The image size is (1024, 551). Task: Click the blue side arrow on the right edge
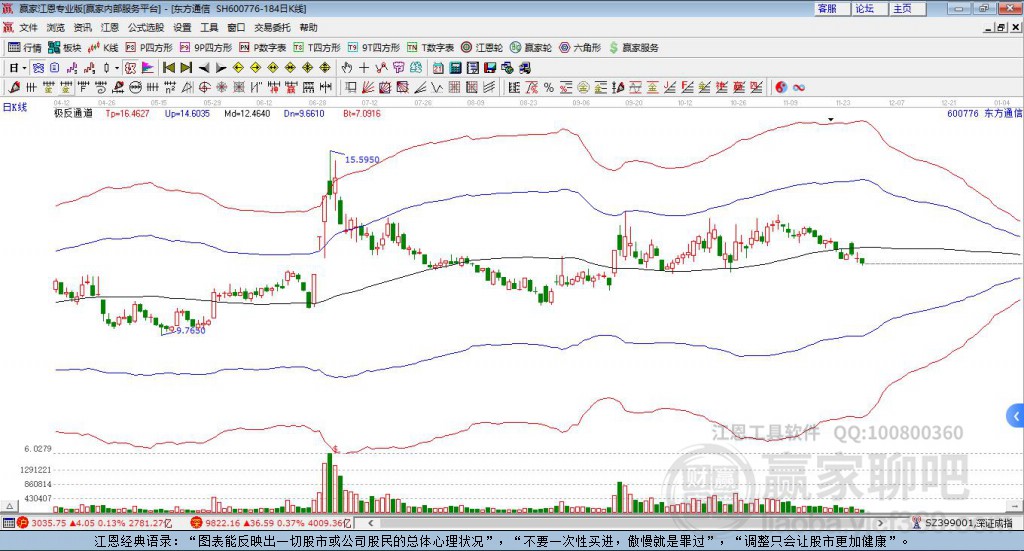pyautogui.click(x=1016, y=415)
